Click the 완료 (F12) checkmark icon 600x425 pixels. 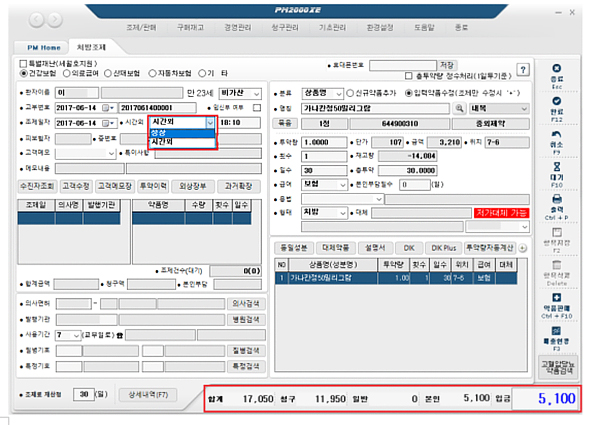[x=556, y=101]
